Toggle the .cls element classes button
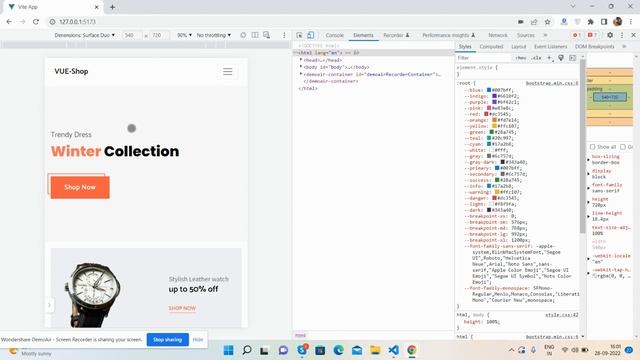640x360 pixels. point(536,58)
